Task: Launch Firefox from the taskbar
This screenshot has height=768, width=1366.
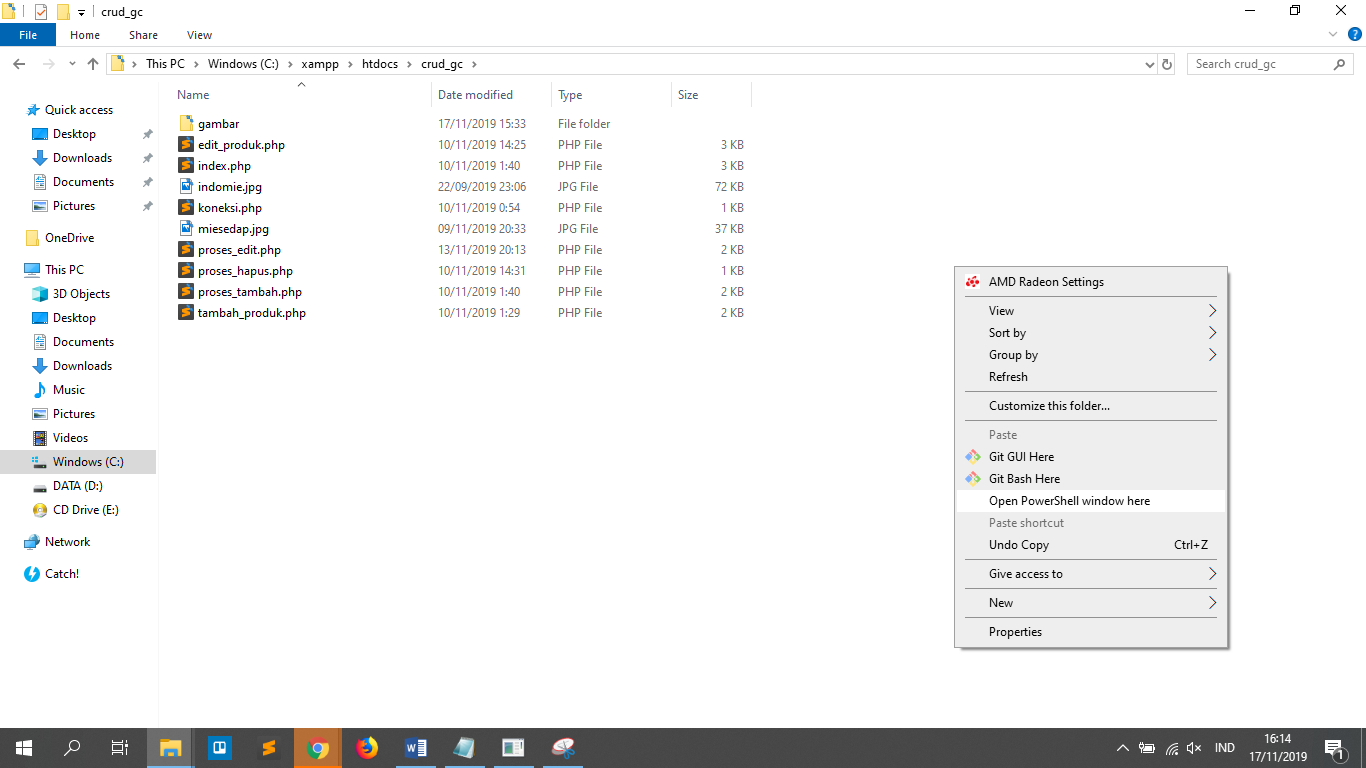Action: tap(367, 748)
